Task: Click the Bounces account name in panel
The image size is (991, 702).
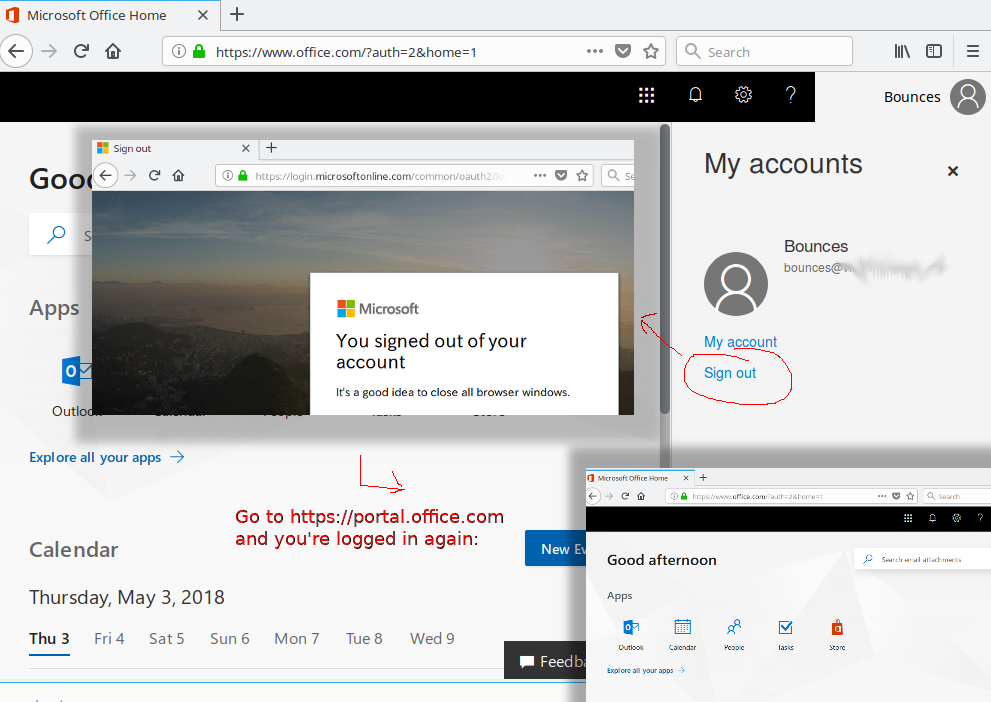Action: (816, 246)
